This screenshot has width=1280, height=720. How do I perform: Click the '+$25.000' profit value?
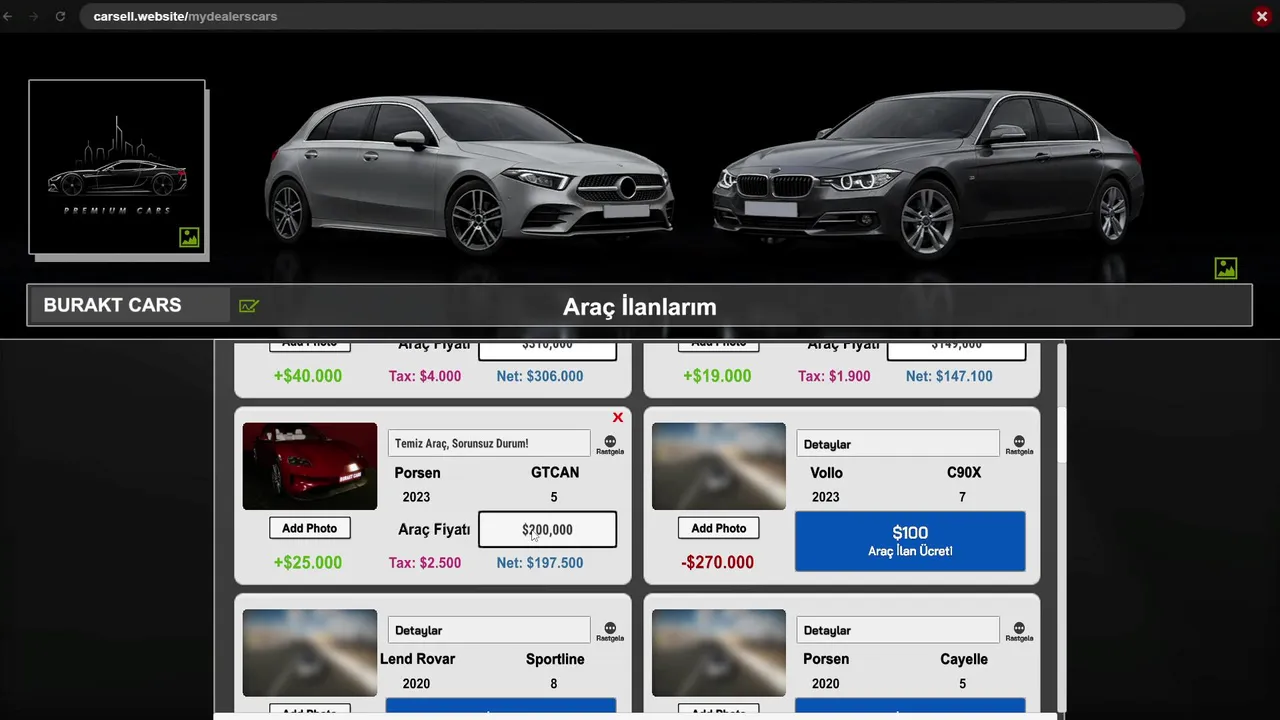pos(308,562)
